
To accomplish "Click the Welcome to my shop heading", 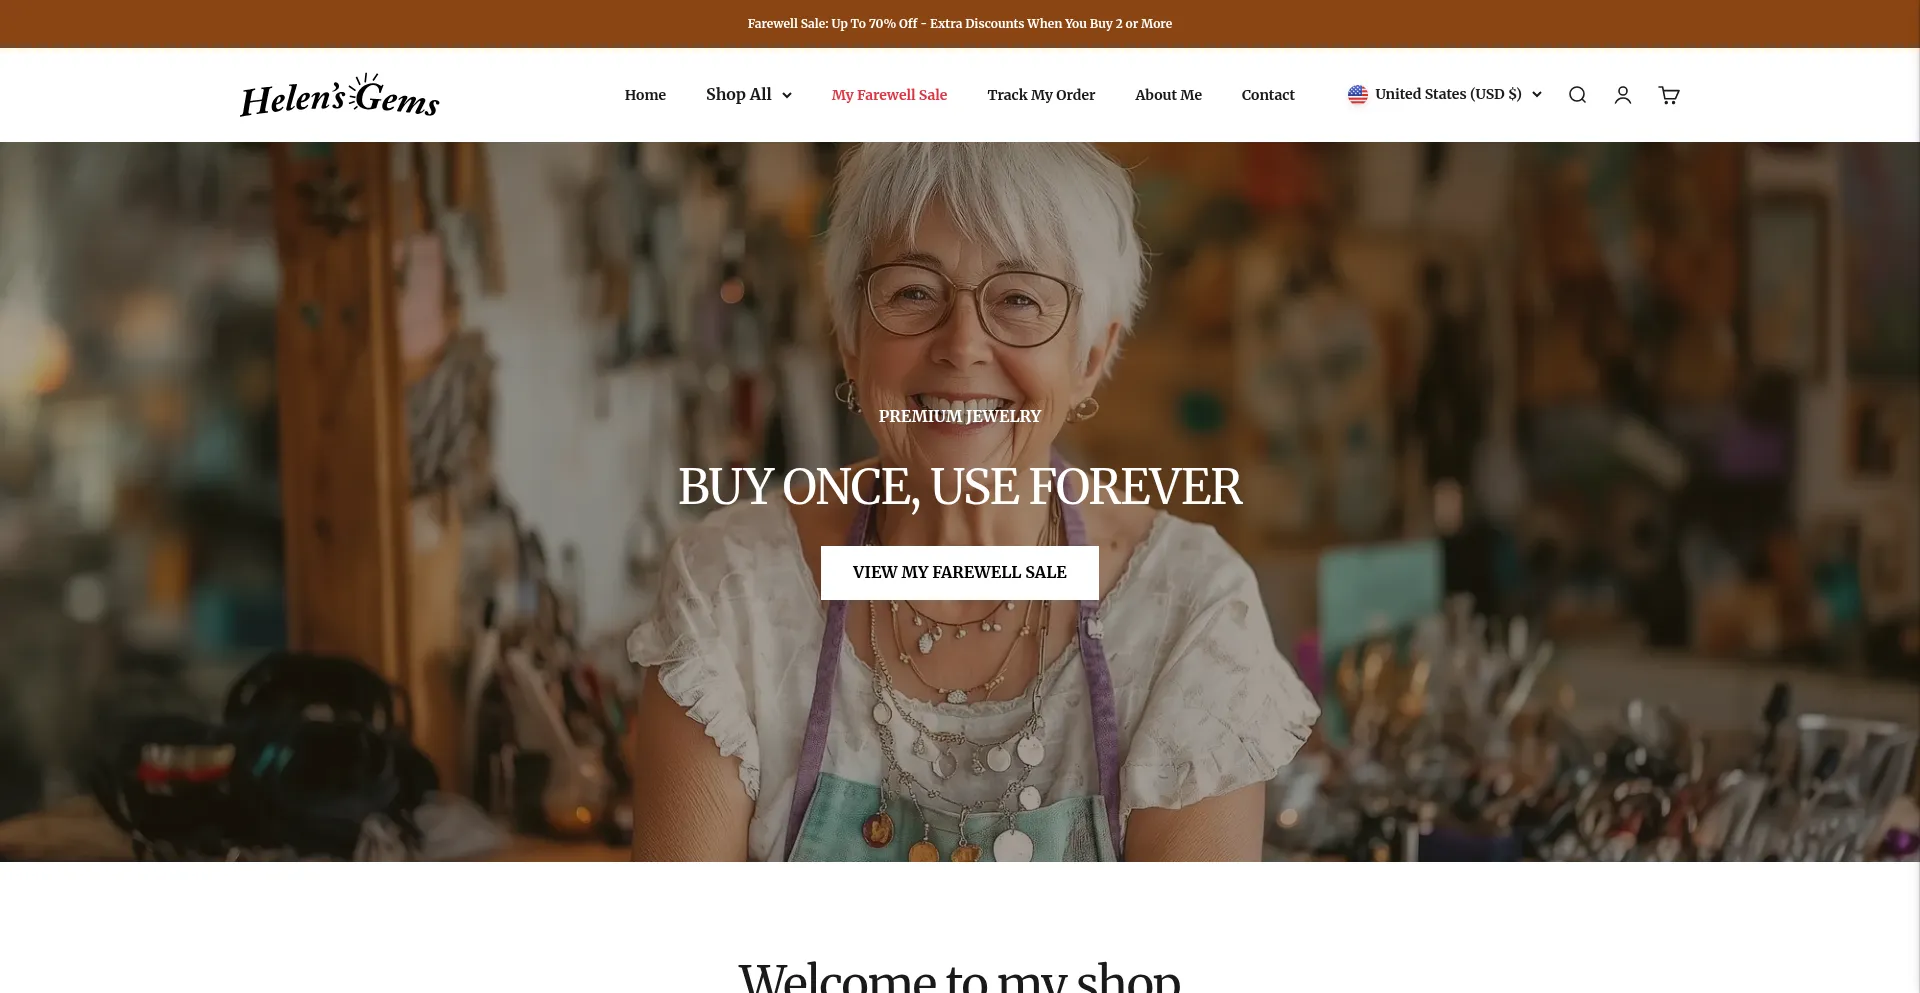I will tap(960, 977).
